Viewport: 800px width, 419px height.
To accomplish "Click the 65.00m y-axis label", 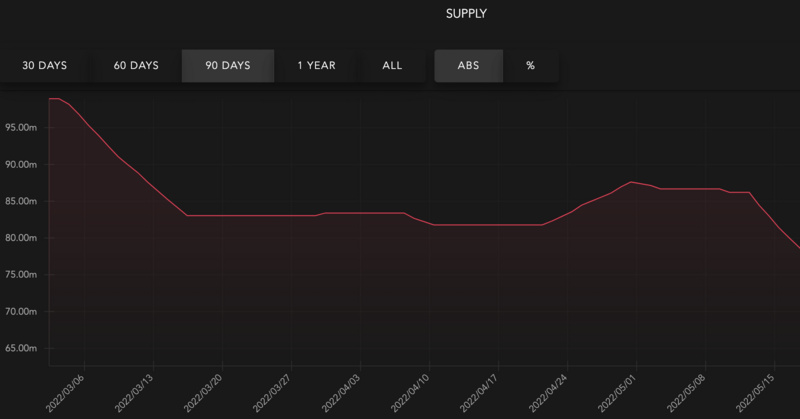I will point(21,348).
